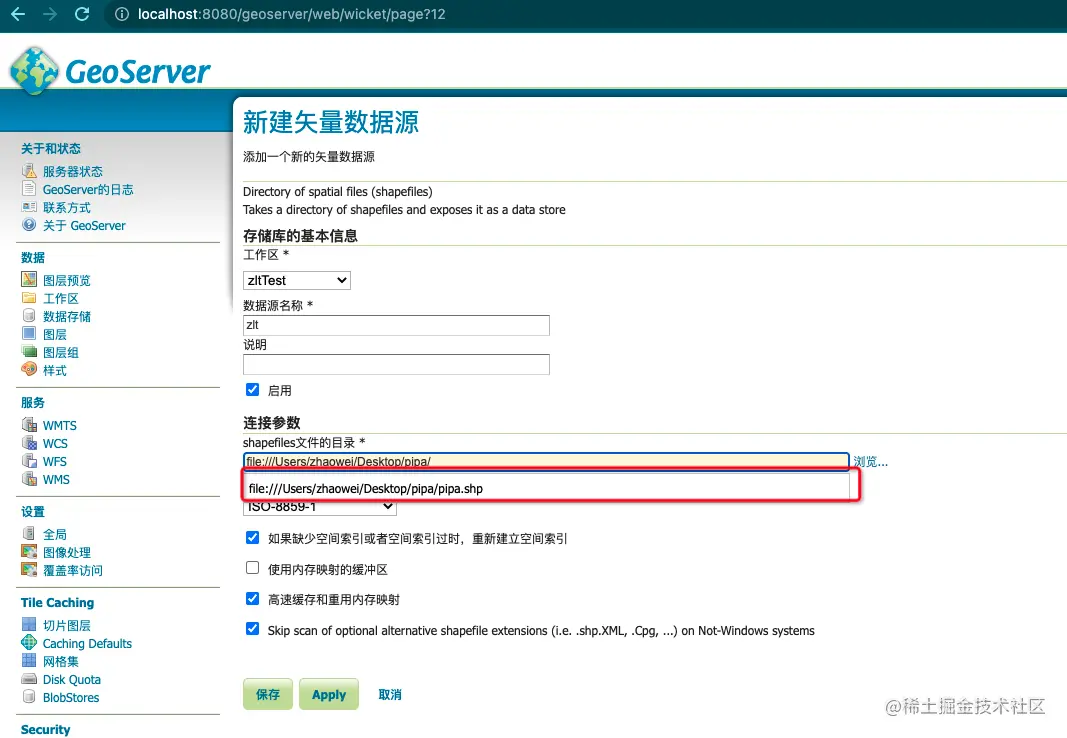Click the site info icon in address bar
This screenshot has width=1067, height=738.
tap(122, 14)
